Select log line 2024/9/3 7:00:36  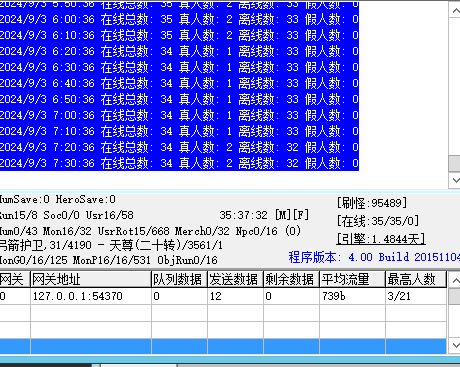tap(179, 115)
